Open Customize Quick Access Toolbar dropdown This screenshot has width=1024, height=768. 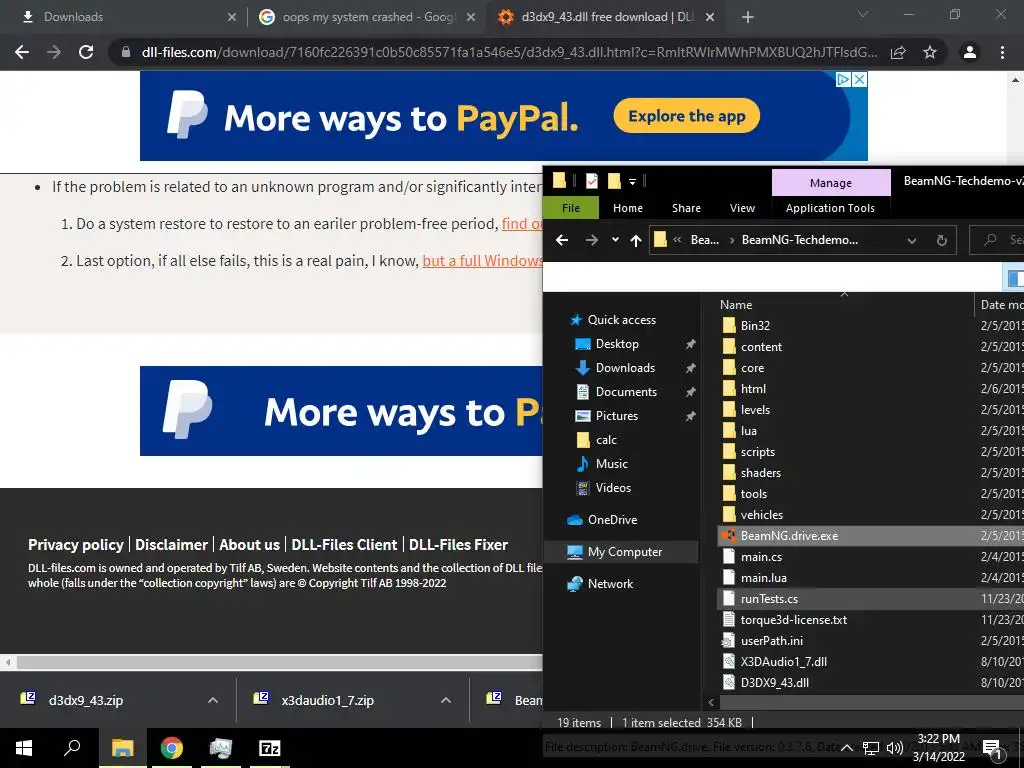632,182
